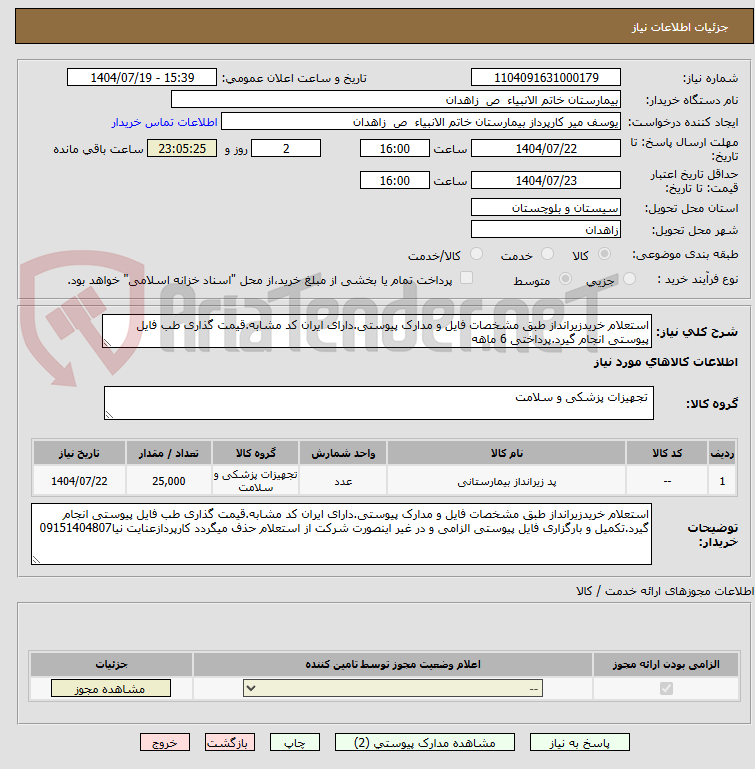Click the پاسخ به نیاز button

(x=579, y=743)
